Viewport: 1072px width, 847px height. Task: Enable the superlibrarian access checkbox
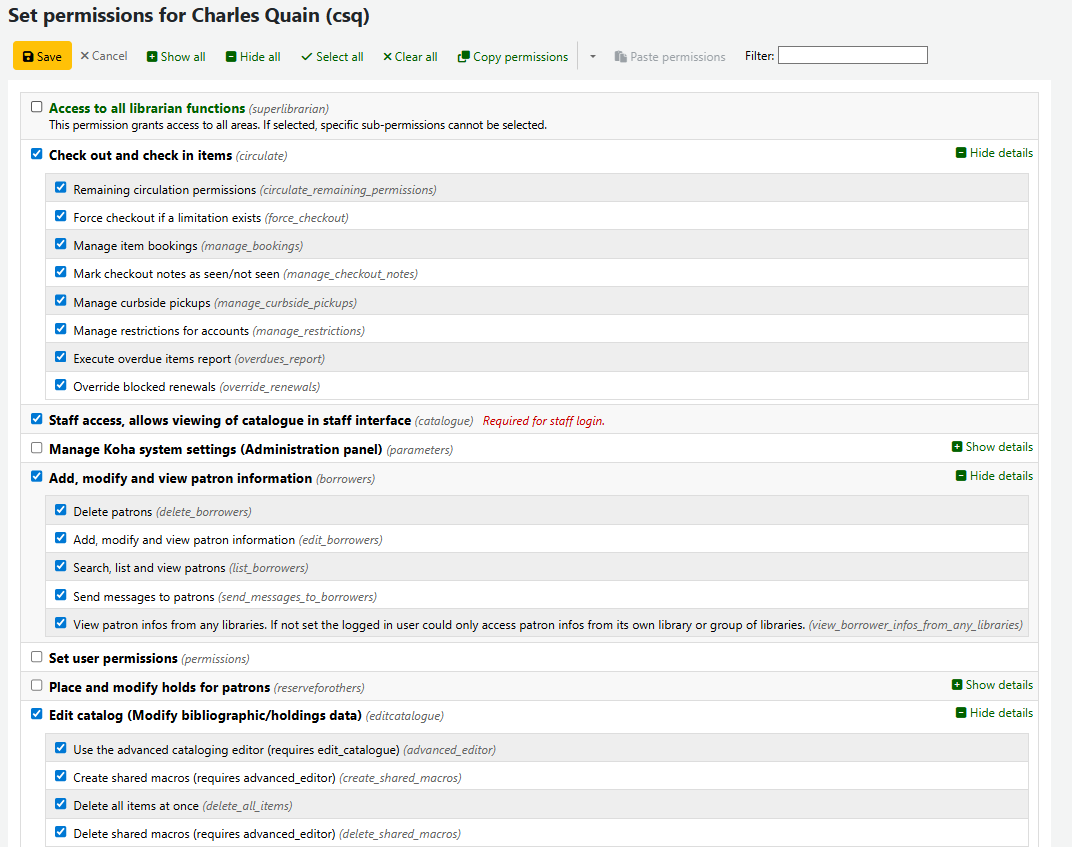(37, 107)
